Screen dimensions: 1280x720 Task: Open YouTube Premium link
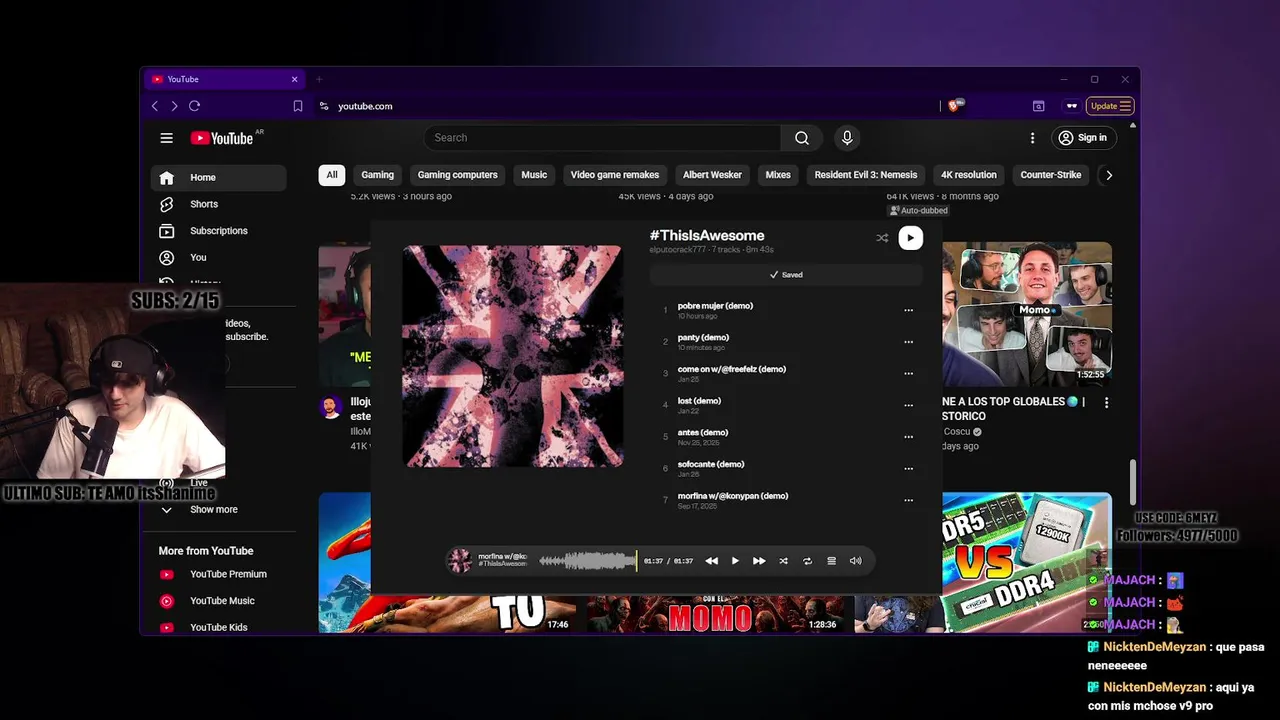(218, 574)
